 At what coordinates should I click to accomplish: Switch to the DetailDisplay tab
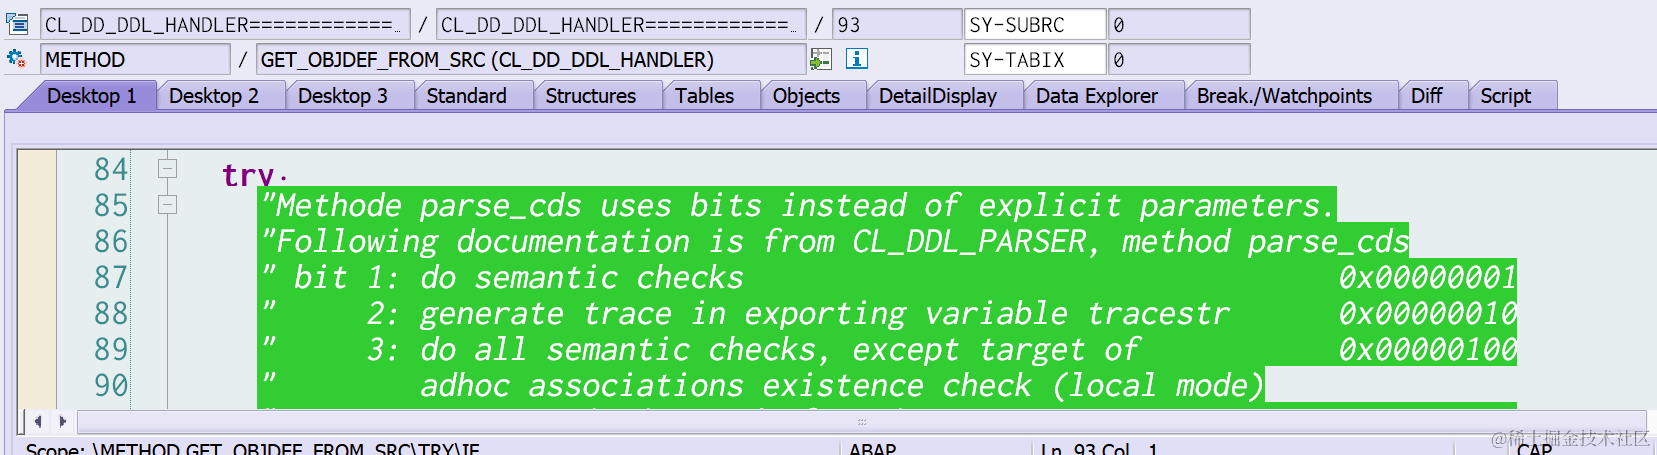click(x=938, y=96)
